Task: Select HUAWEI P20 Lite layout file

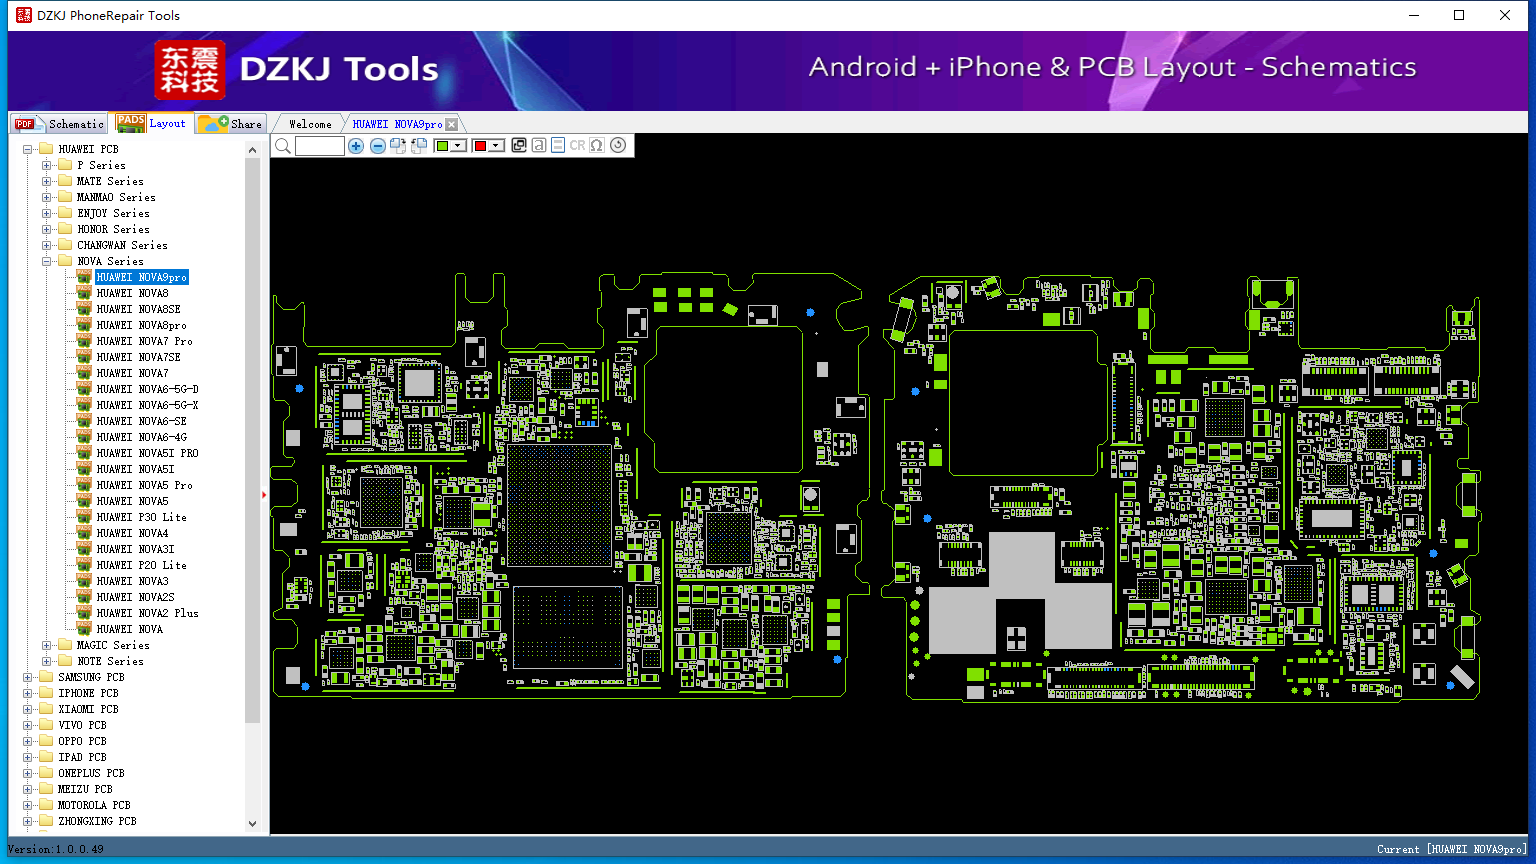Action: click(x=141, y=566)
